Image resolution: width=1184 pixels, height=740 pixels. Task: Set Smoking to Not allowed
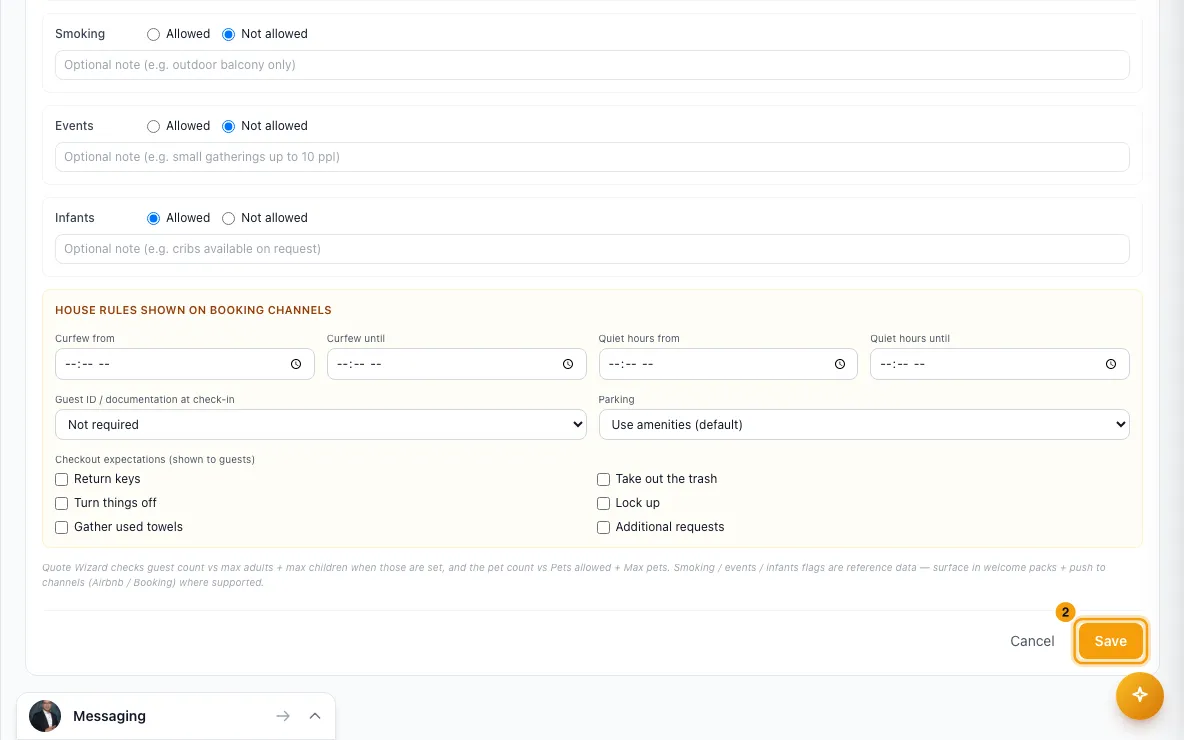[x=228, y=34]
